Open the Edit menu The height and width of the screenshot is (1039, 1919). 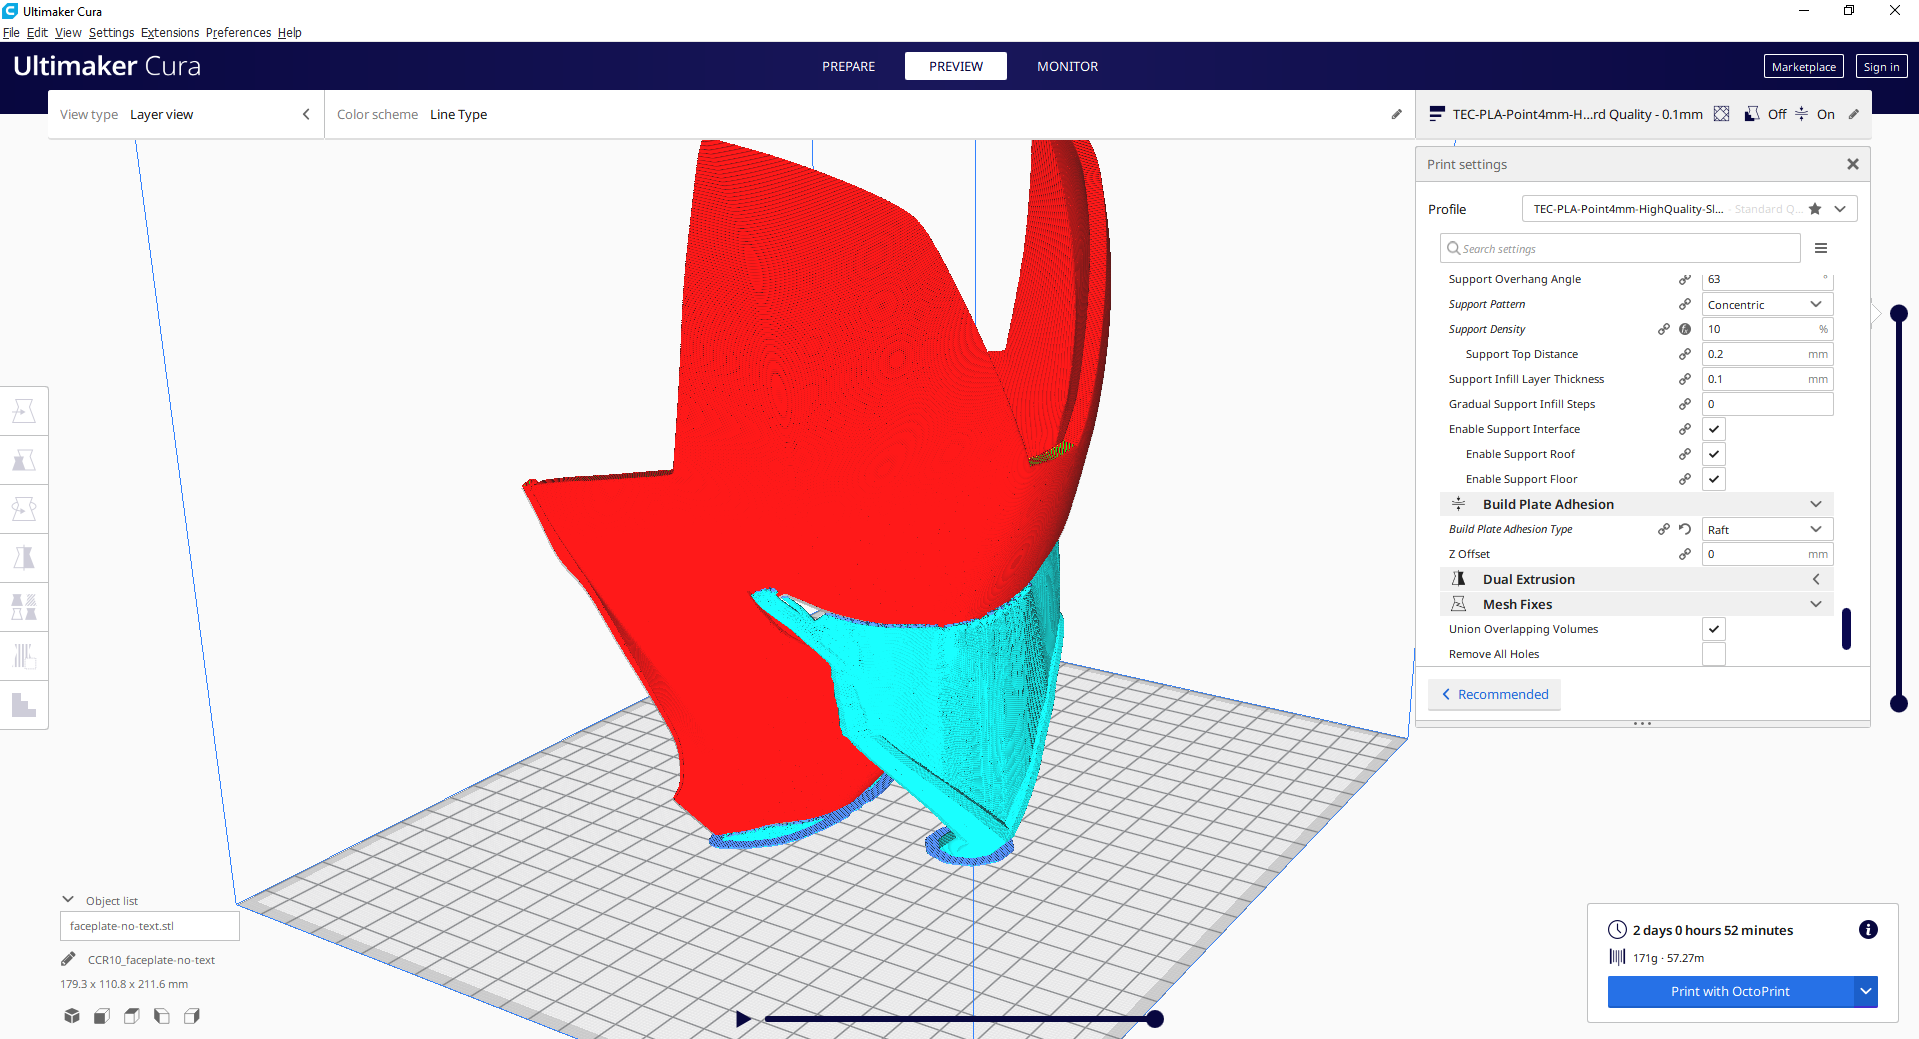pyautogui.click(x=37, y=32)
